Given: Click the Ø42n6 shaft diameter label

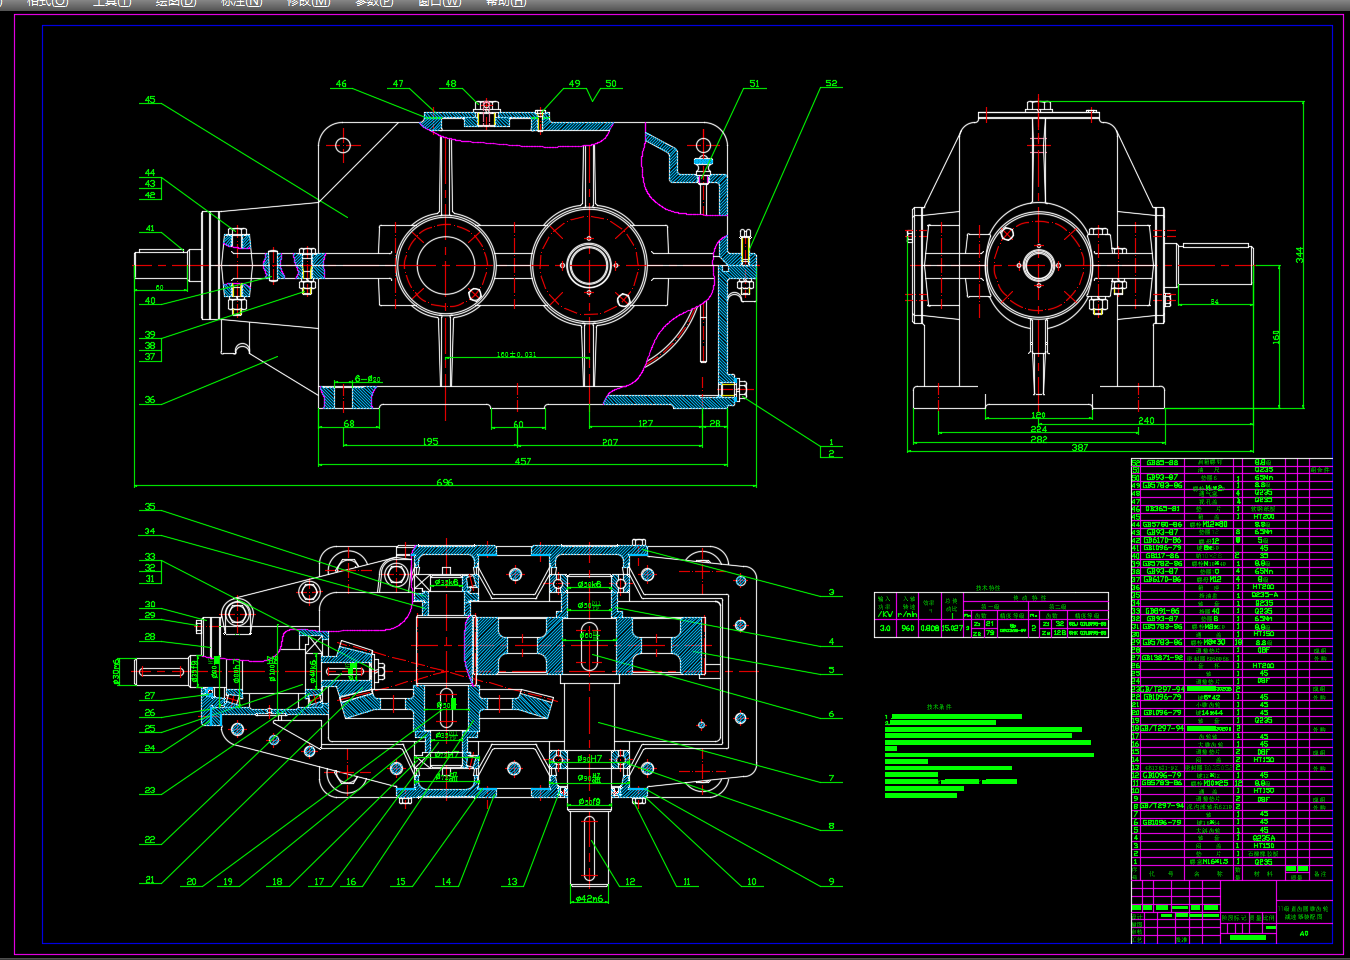Looking at the screenshot, I should coord(590,899).
